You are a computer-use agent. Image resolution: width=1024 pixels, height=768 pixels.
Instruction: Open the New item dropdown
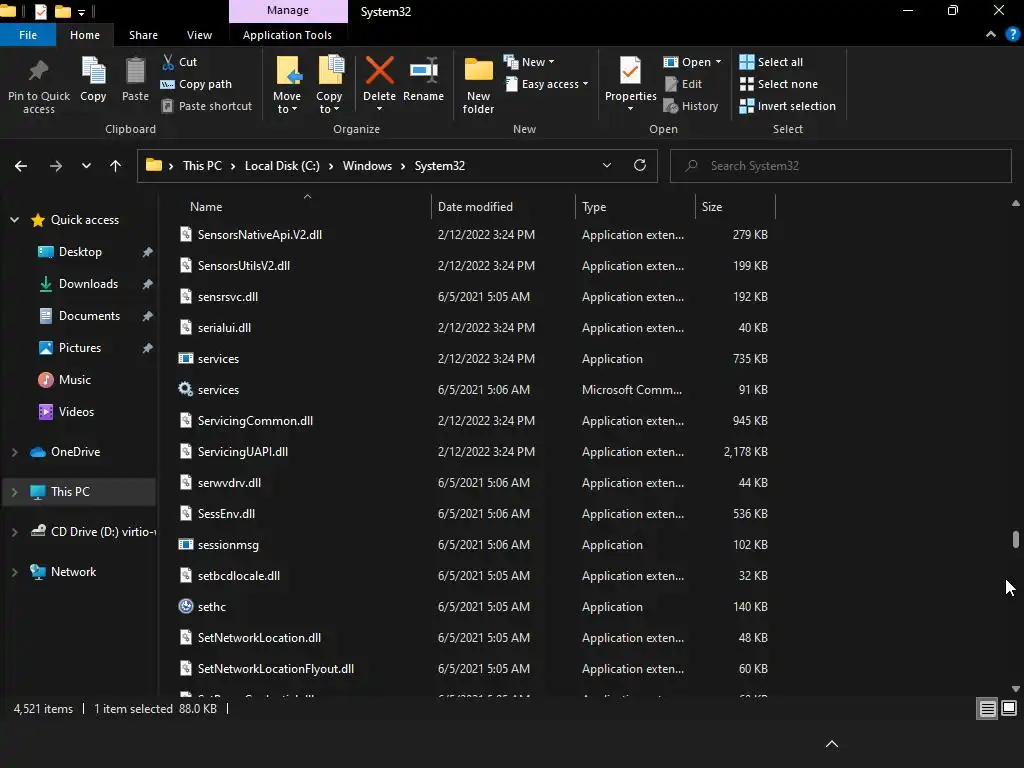point(529,62)
